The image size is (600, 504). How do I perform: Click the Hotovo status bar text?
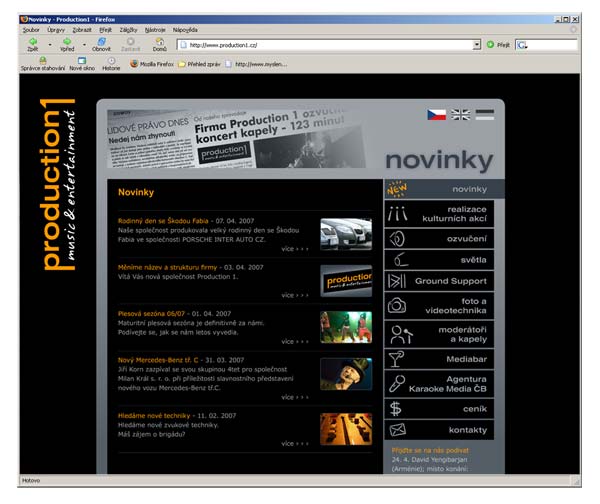(31, 480)
